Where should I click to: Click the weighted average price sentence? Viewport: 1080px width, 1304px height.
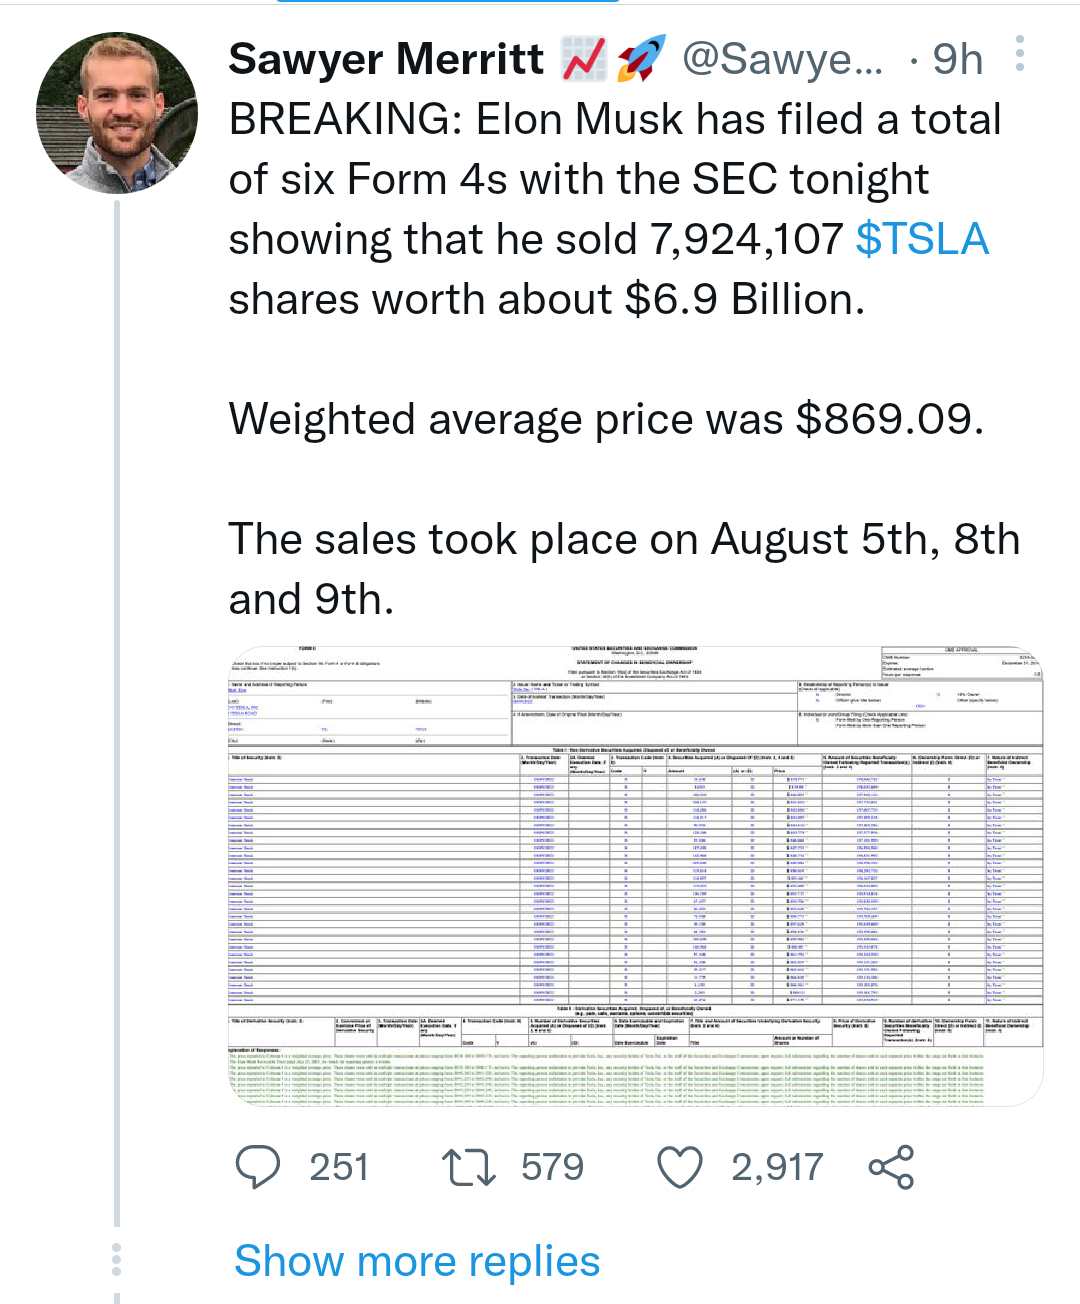[606, 419]
